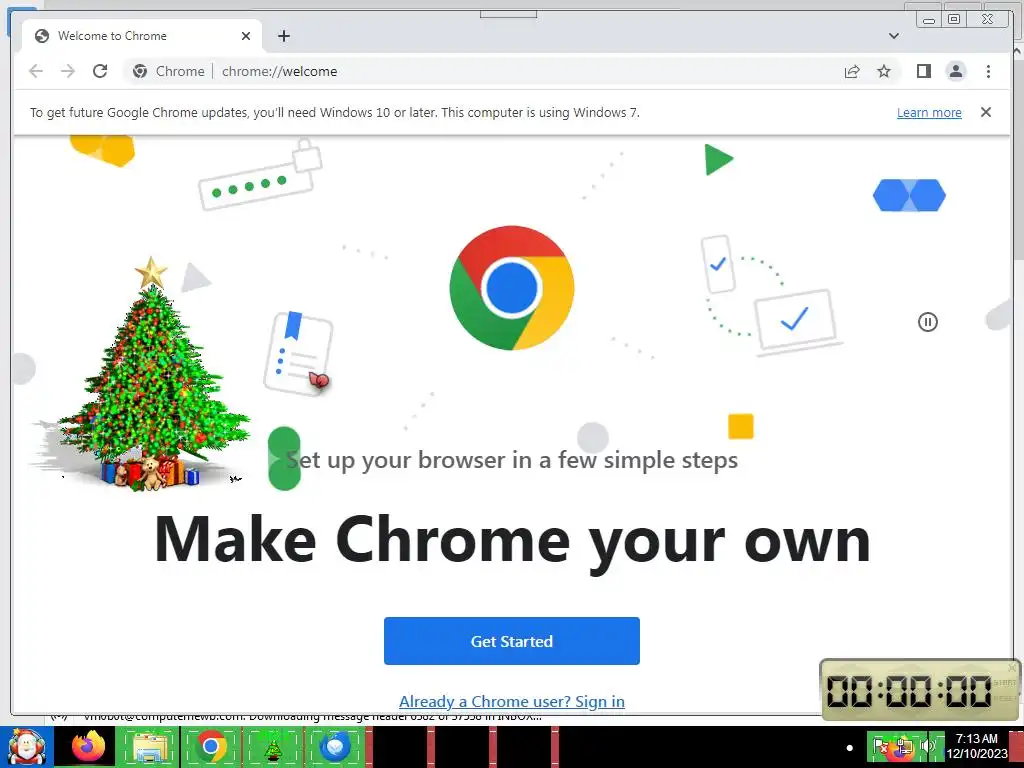Click the Get Started button

point(511,641)
